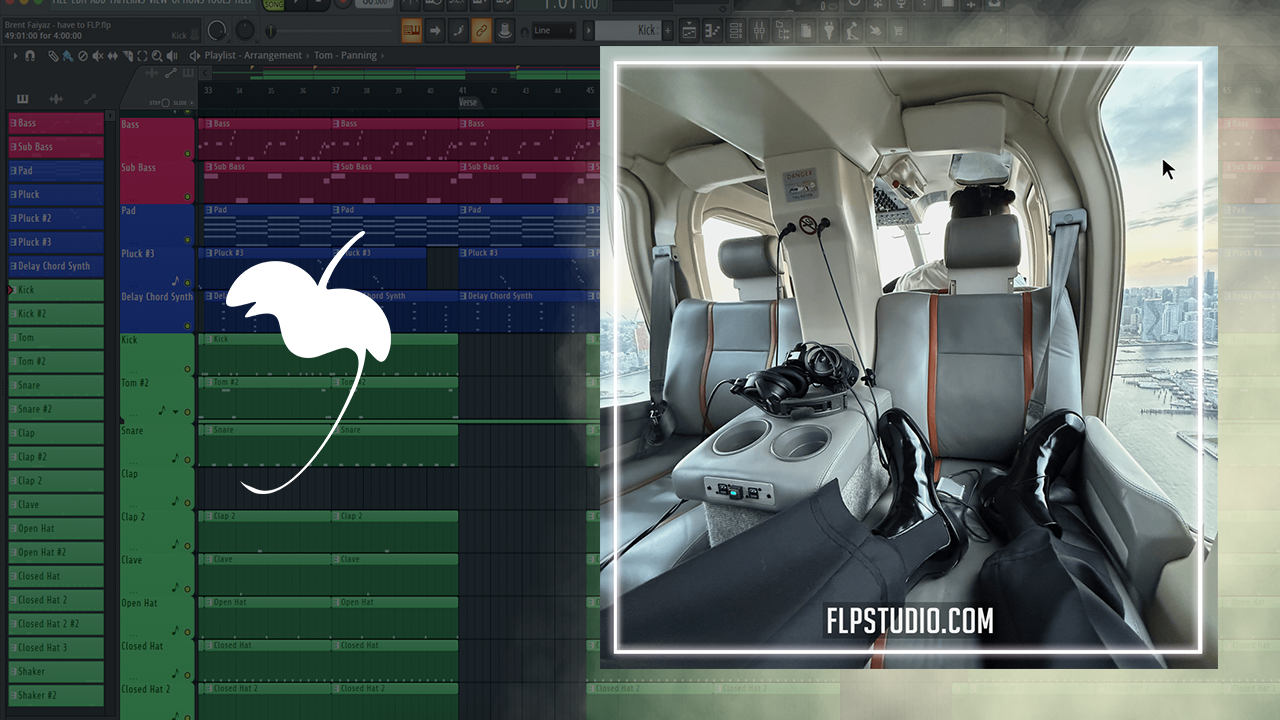Select the Mute tool in playlist toolbar
The height and width of the screenshot is (720, 1280).
click(x=97, y=56)
